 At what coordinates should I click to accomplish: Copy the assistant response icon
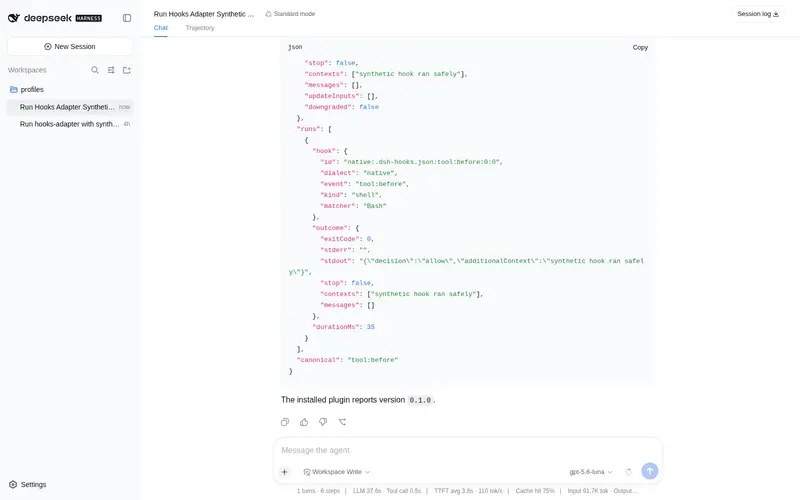coord(285,422)
